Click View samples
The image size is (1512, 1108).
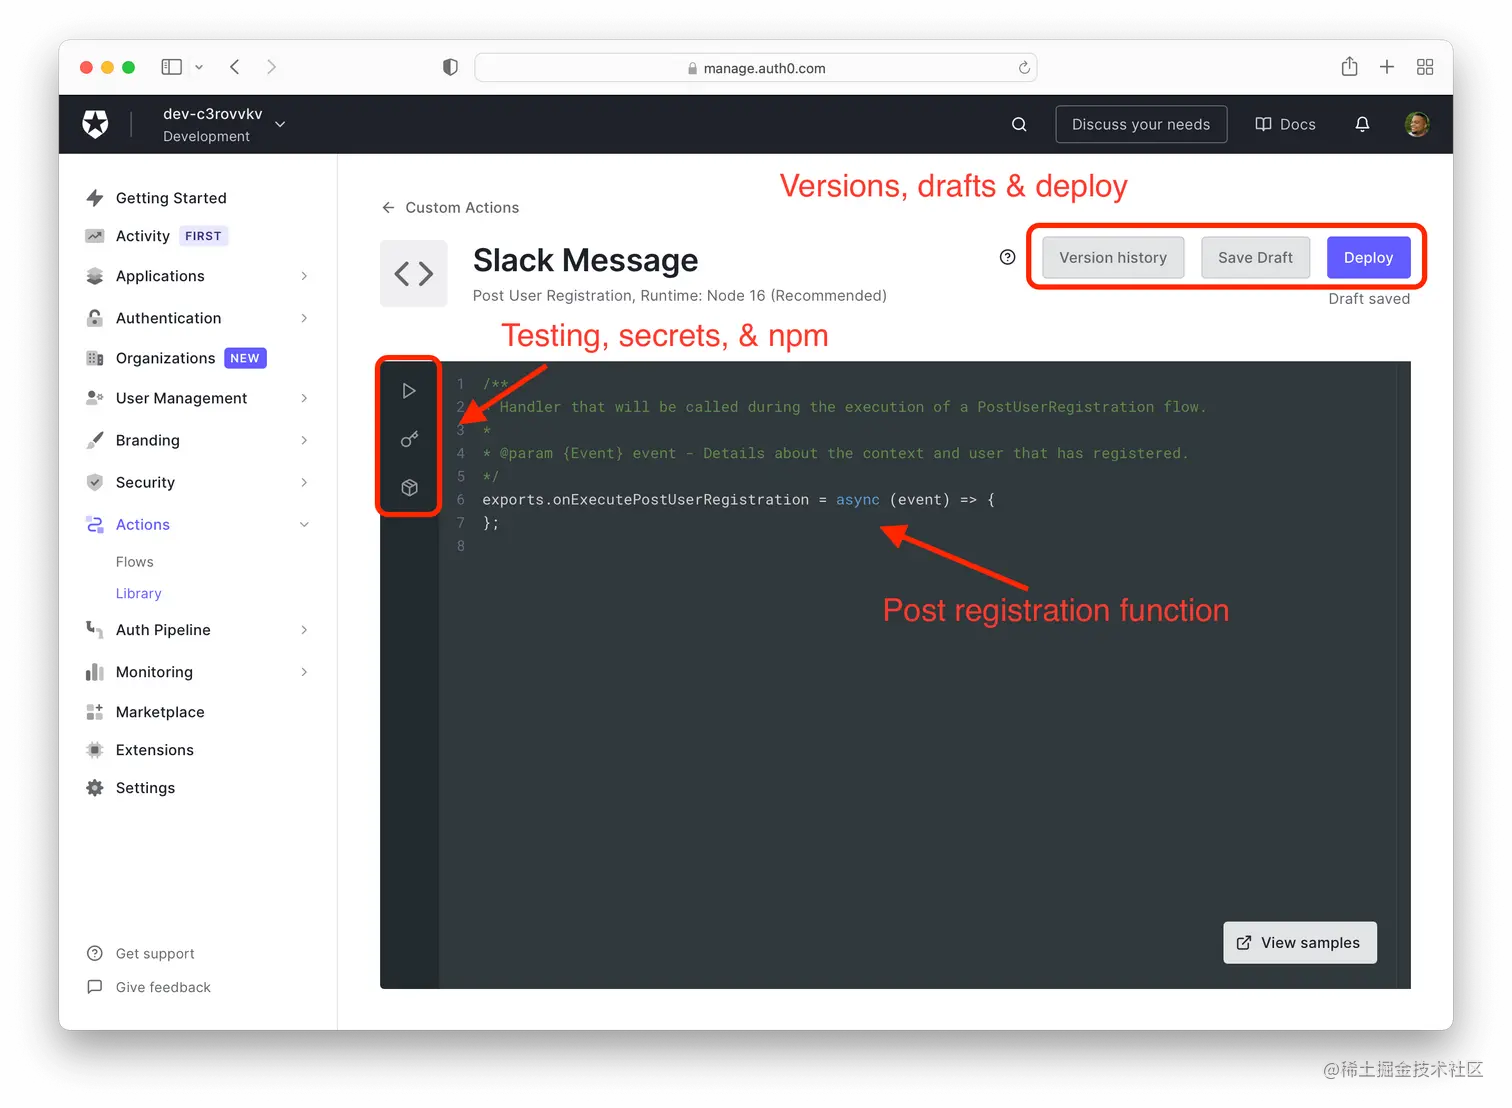pos(1299,942)
